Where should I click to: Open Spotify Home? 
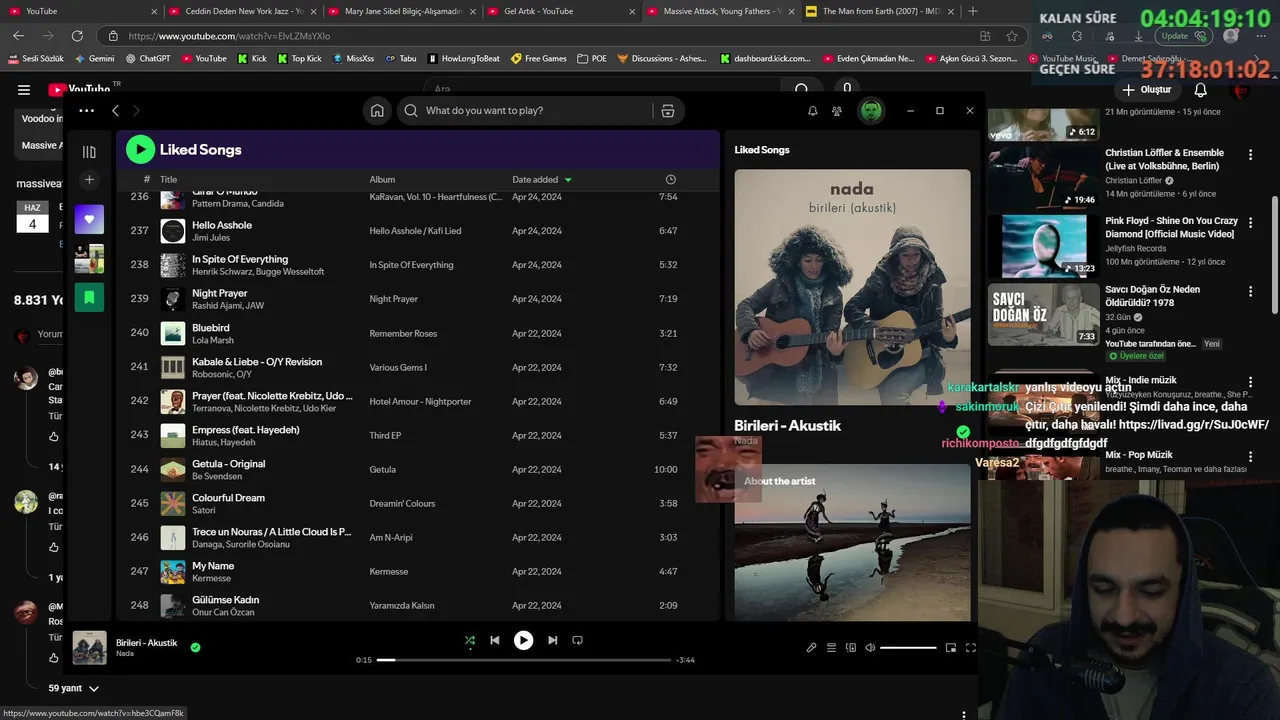point(377,111)
